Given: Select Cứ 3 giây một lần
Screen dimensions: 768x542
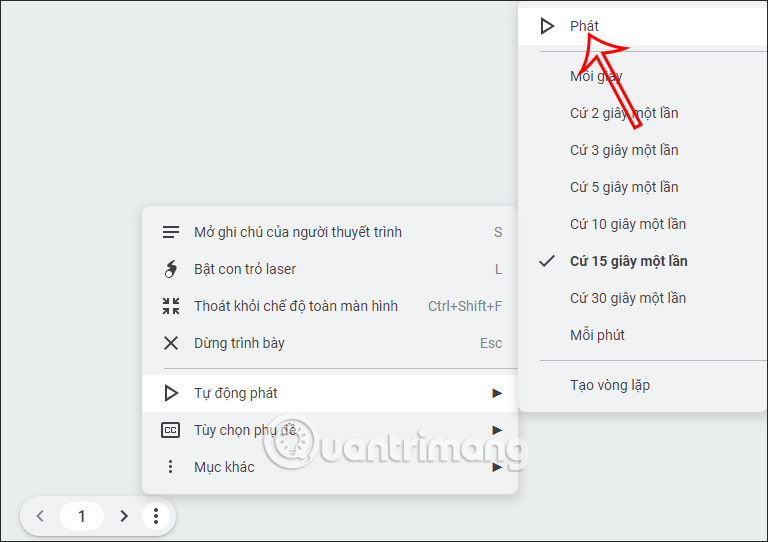Looking at the screenshot, I should click(x=643, y=150).
